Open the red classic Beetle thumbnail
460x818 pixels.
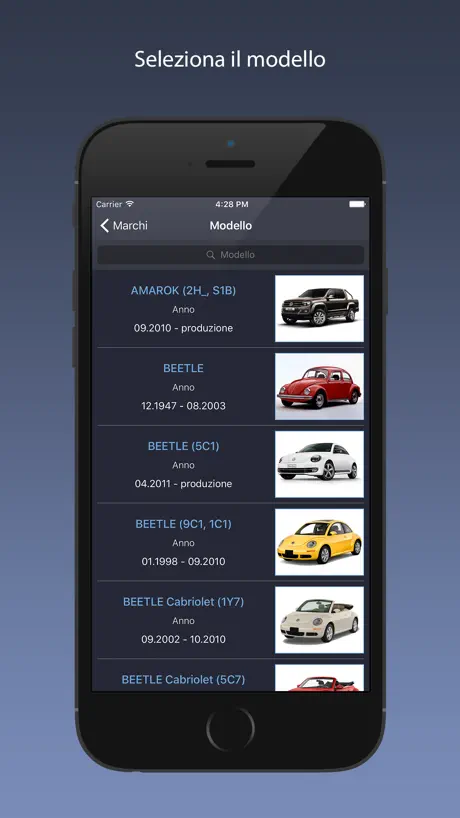coord(319,386)
